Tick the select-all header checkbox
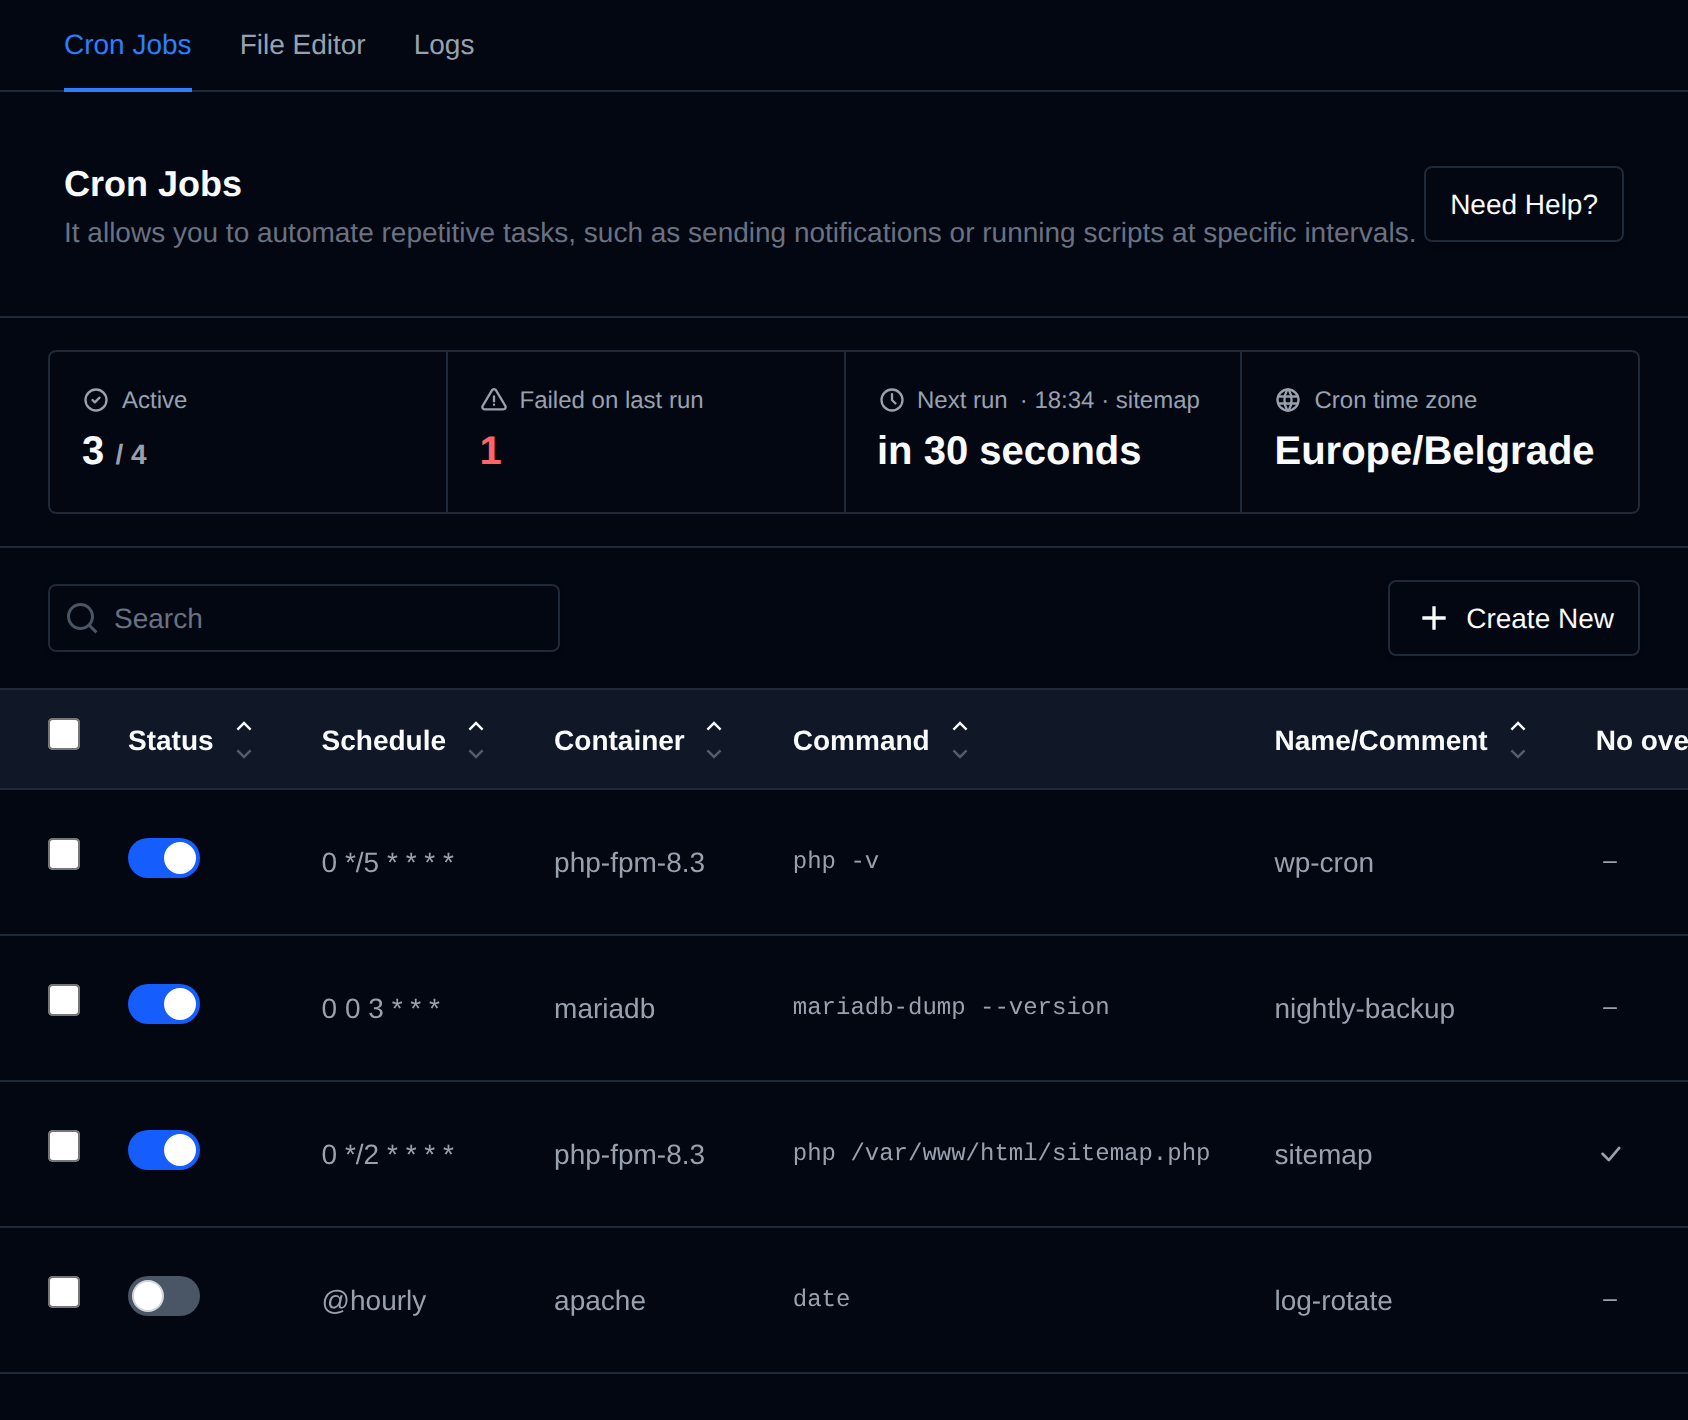Image resolution: width=1688 pixels, height=1420 pixels. coord(64,734)
